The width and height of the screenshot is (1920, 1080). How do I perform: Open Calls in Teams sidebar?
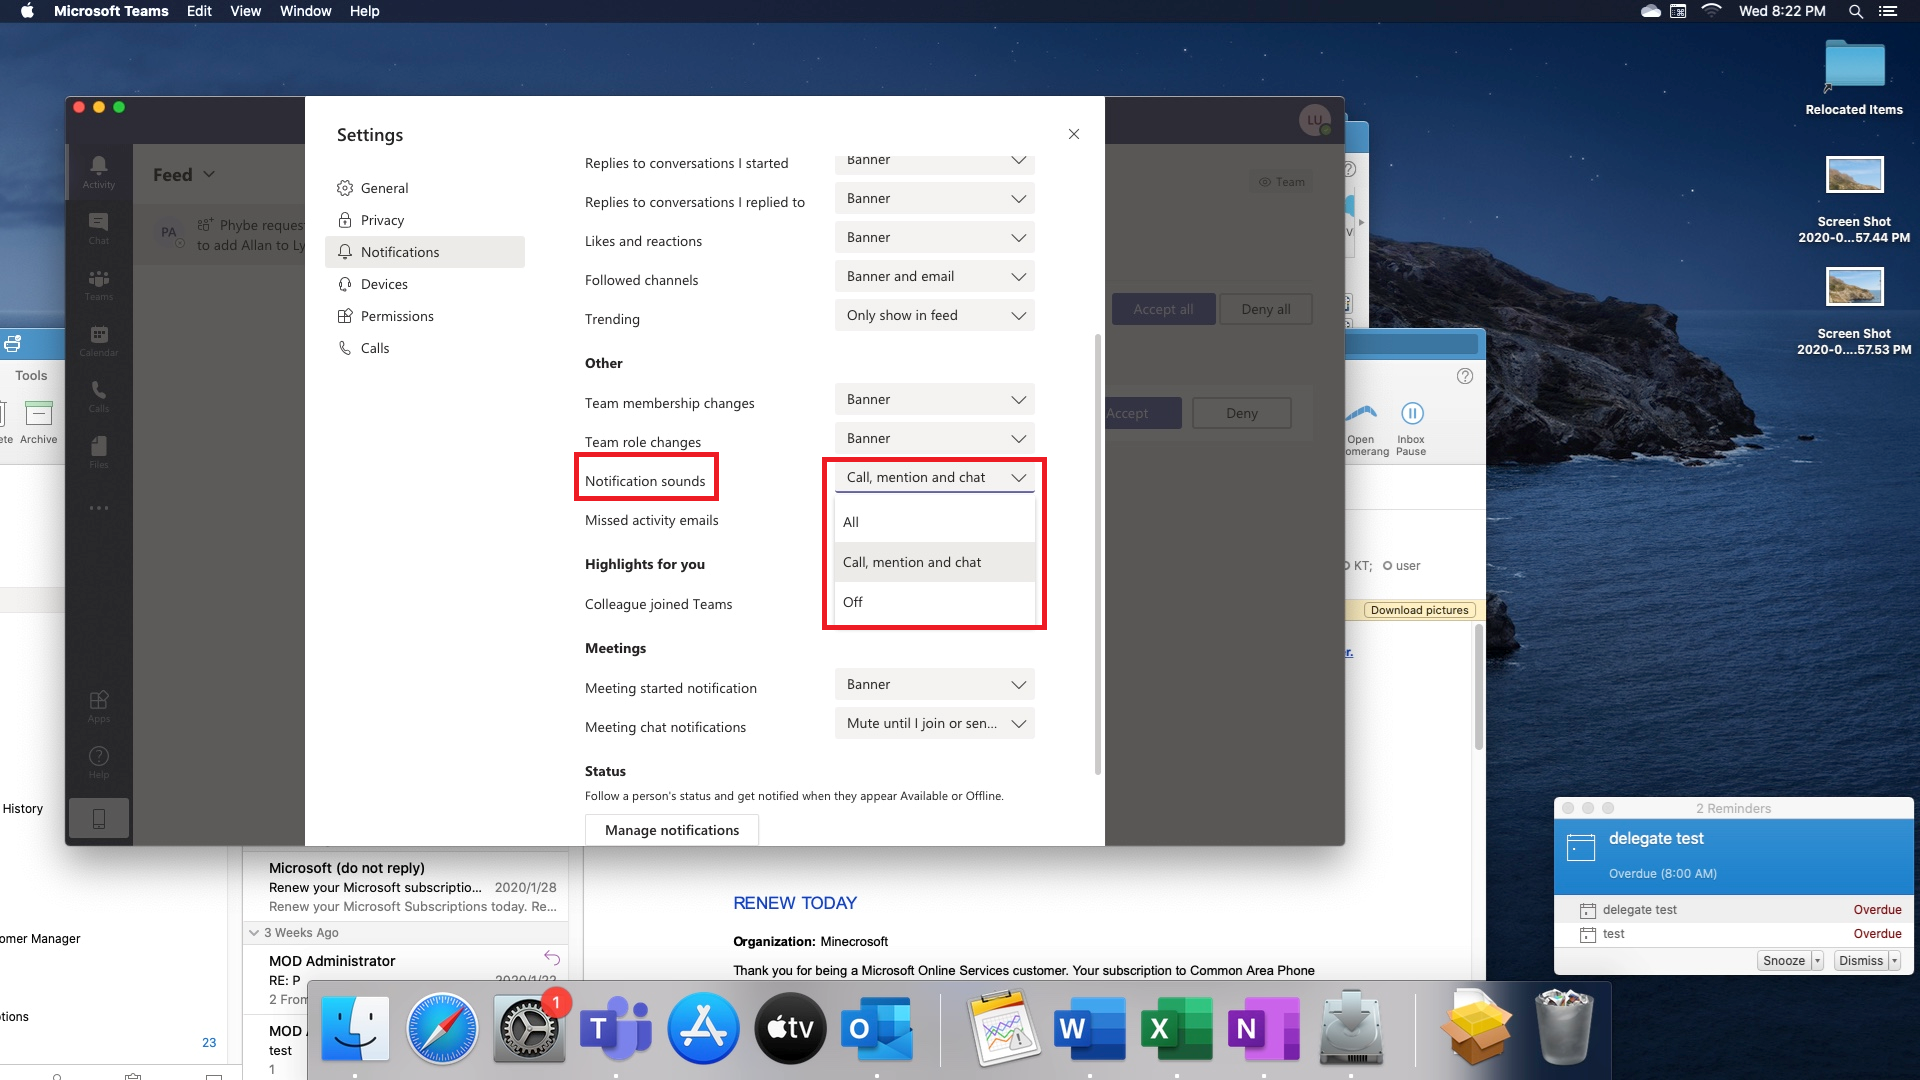click(x=99, y=395)
